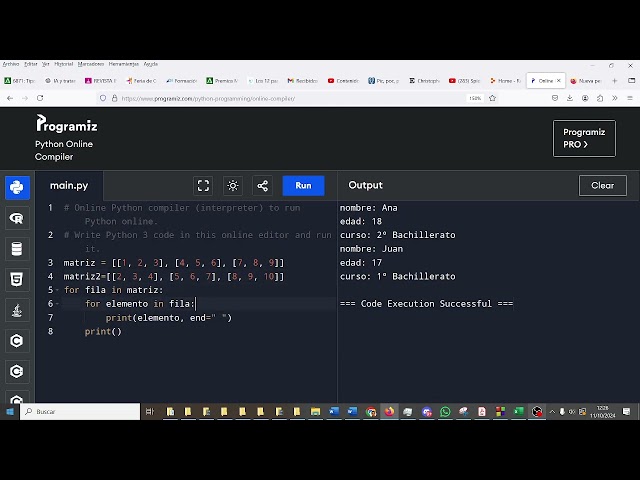Viewport: 640px width, 480px height.
Task: Click the 'nombre: Juan' output line
Action: [x=371, y=249]
